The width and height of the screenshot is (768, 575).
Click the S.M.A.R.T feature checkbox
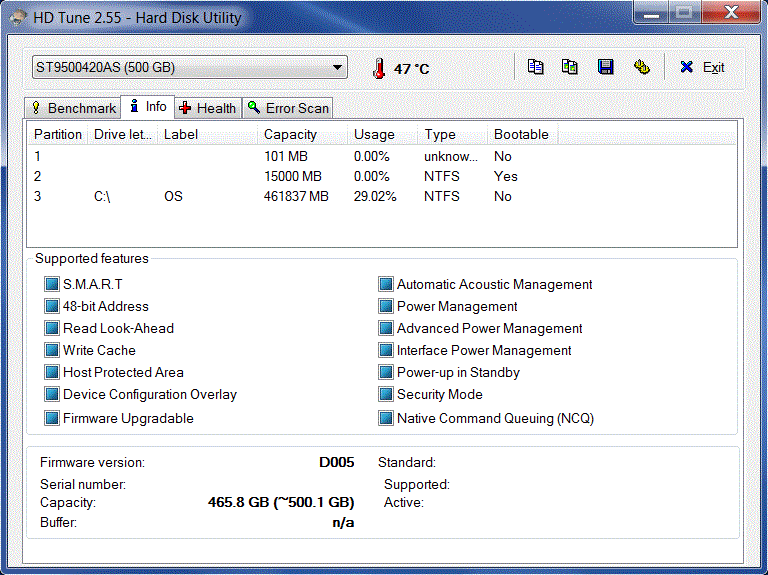(51, 284)
